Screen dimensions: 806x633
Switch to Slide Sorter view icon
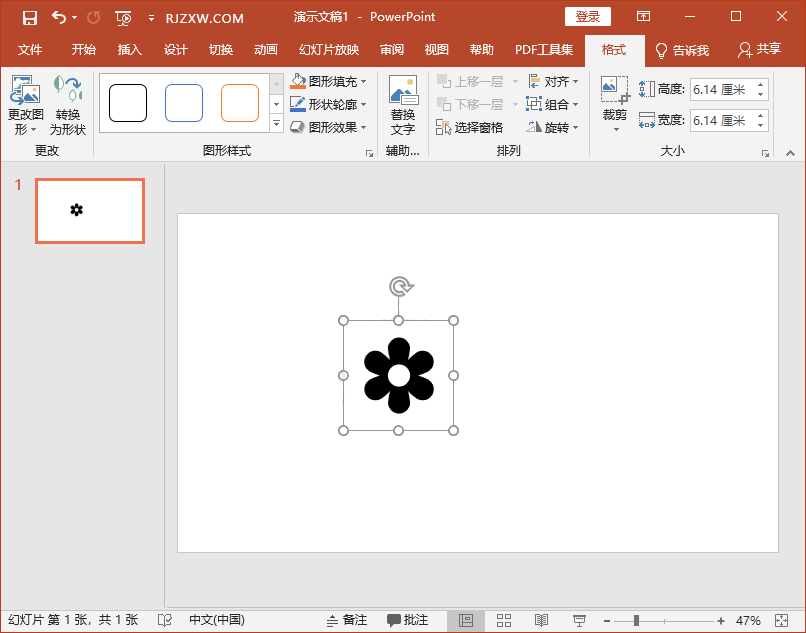[504, 620]
